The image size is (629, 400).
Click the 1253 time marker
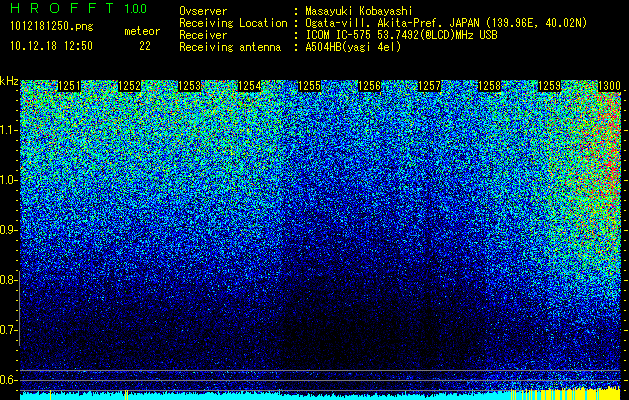189,86
